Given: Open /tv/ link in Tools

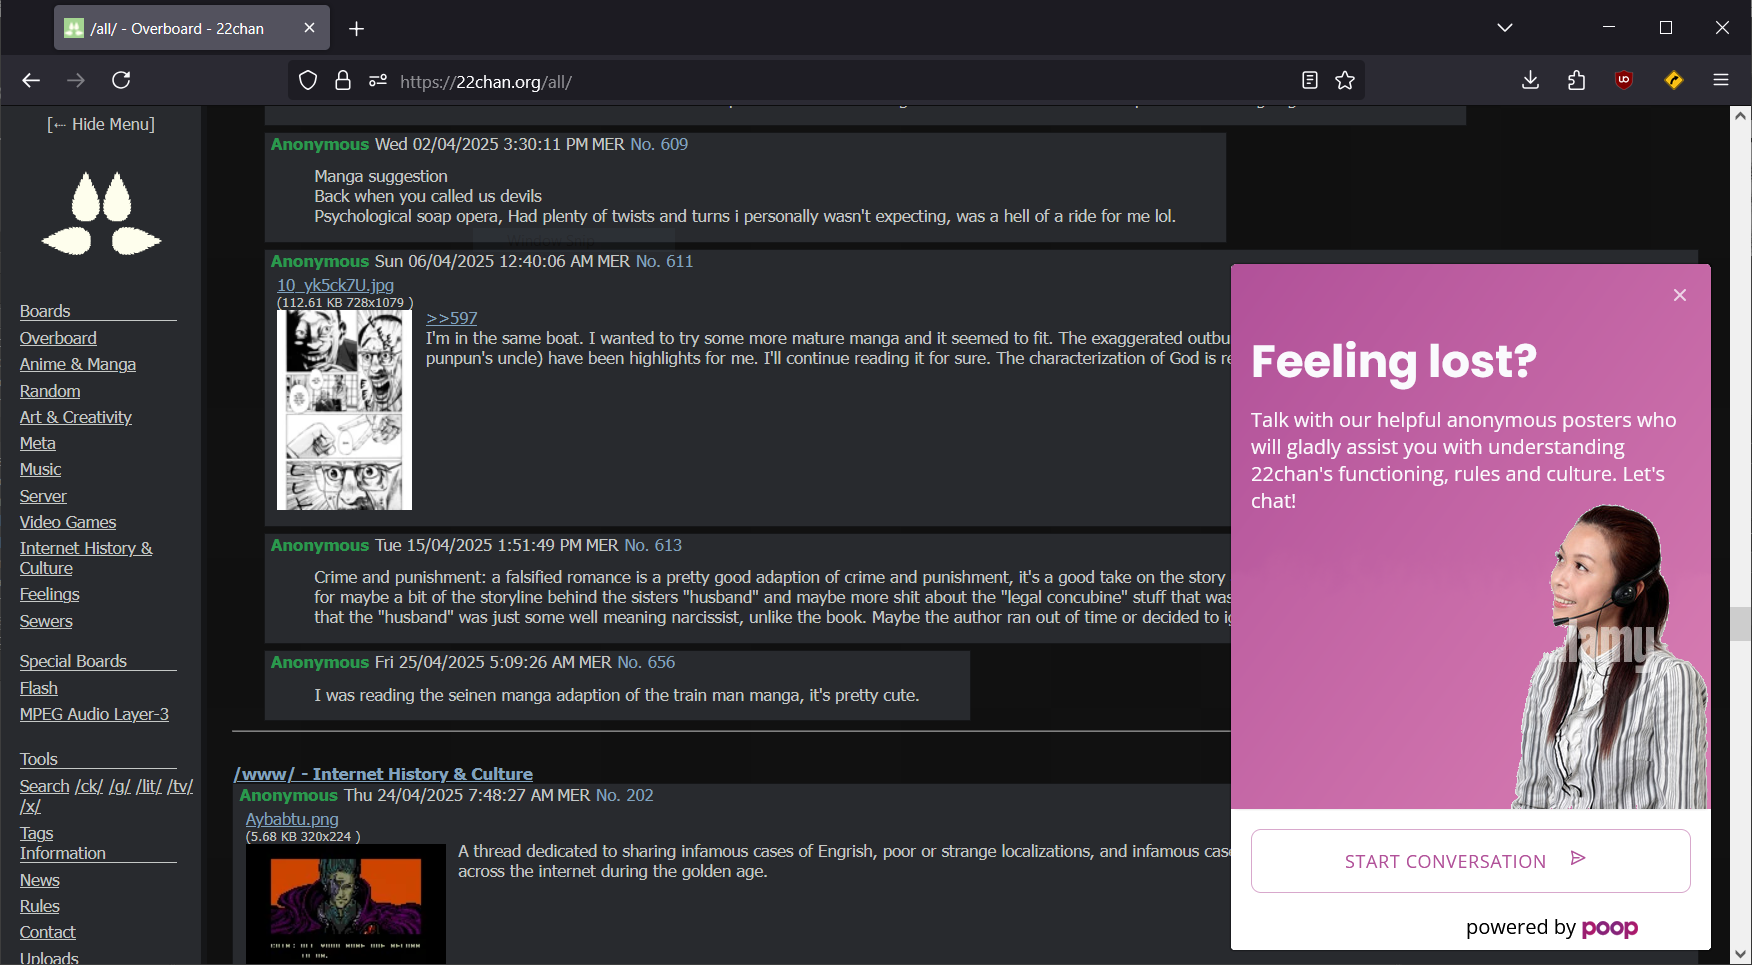Looking at the screenshot, I should (180, 786).
